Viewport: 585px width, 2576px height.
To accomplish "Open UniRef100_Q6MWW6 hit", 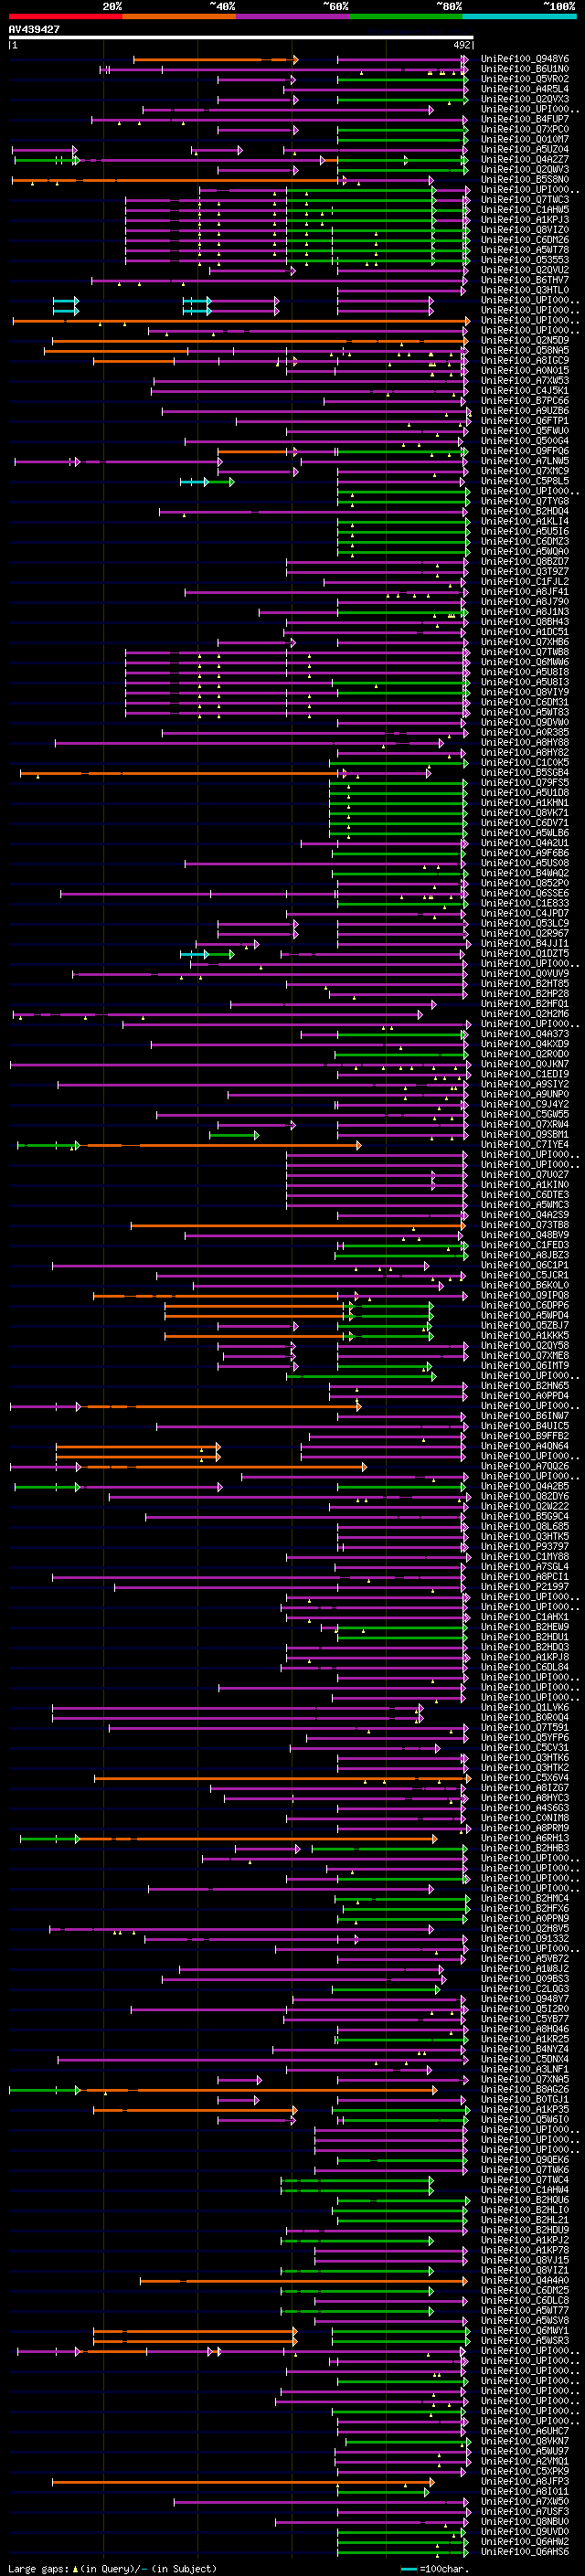I will (x=525, y=662).
